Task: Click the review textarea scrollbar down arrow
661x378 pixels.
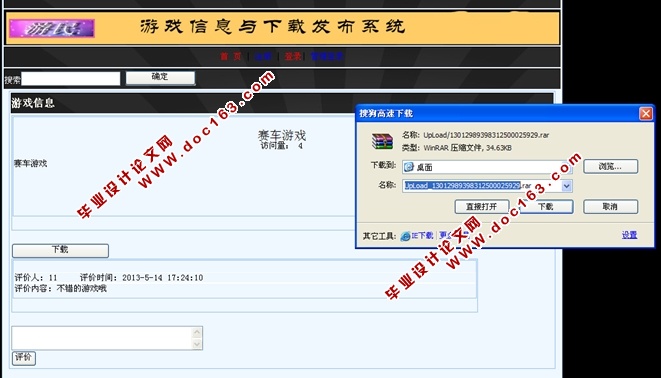Action: pyautogui.click(x=197, y=344)
